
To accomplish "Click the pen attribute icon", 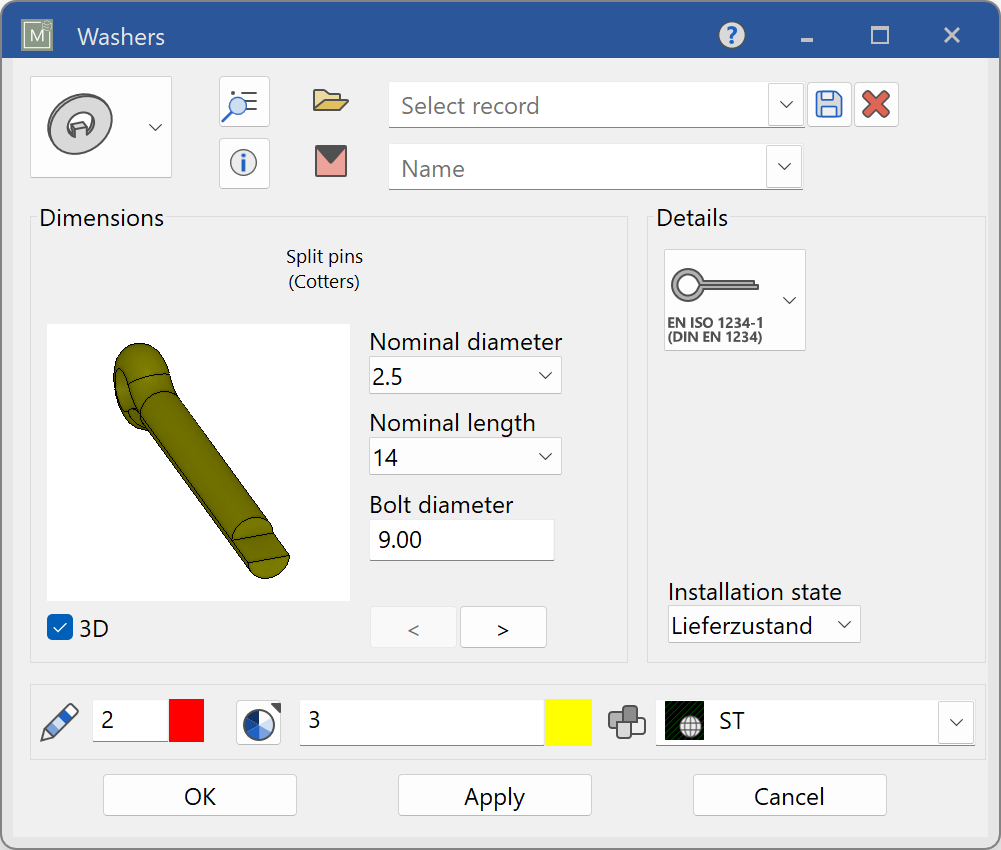I will coord(58,721).
